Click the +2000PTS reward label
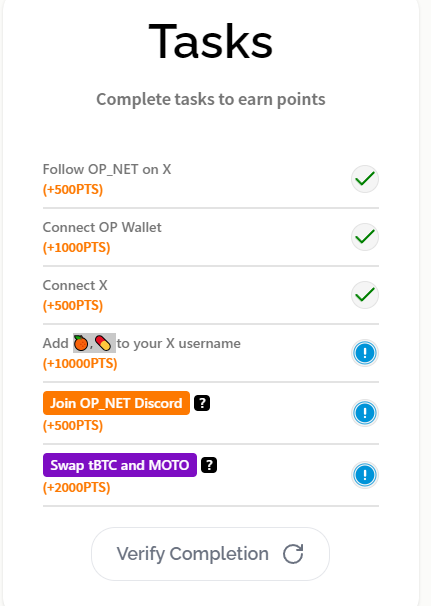Viewport: 431px width, 606px height. [x=77, y=487]
